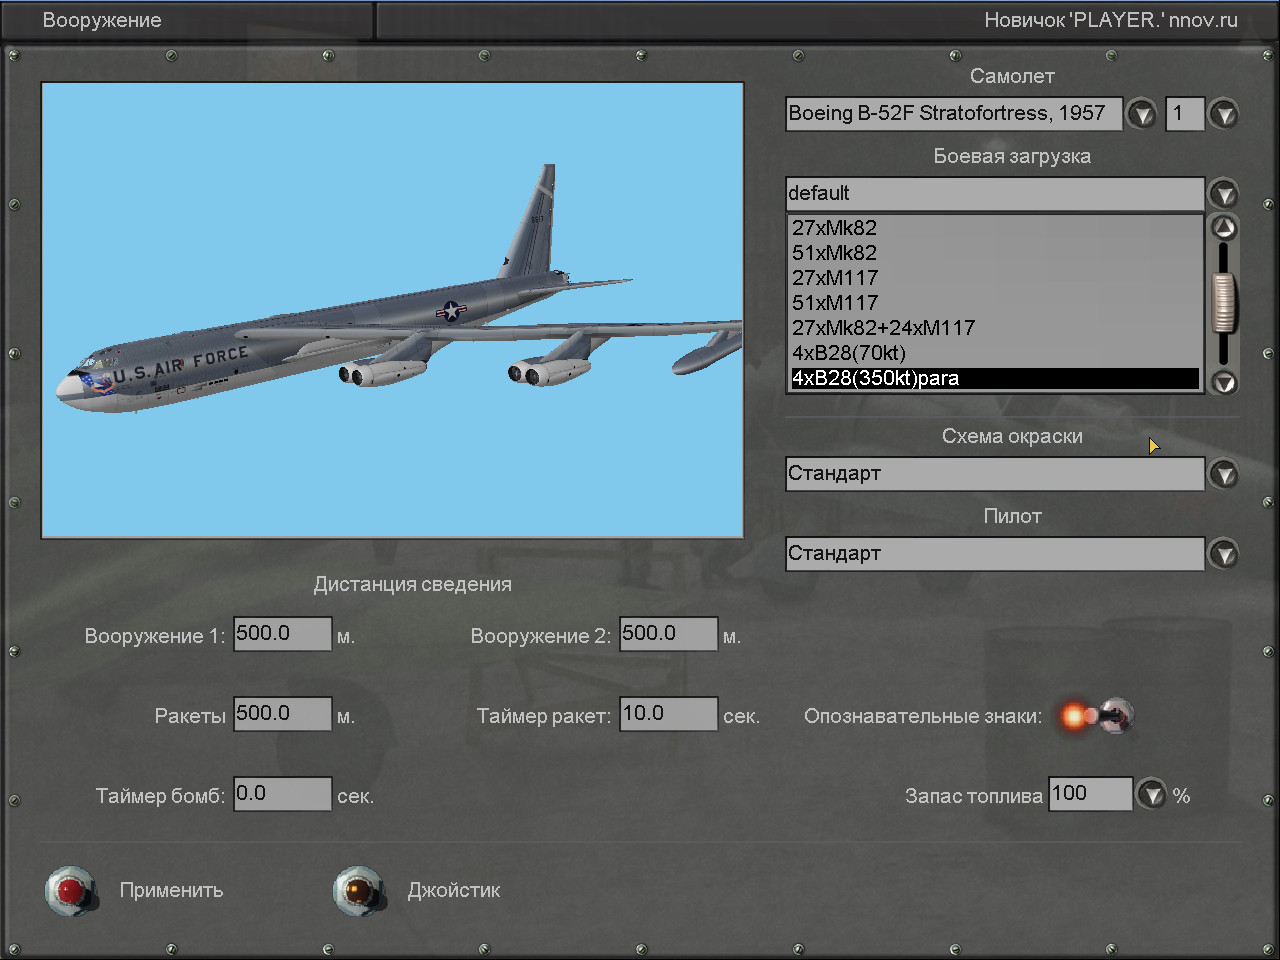Click the Вооружение title text
Viewport: 1280px width, 960px height.
coord(102,20)
